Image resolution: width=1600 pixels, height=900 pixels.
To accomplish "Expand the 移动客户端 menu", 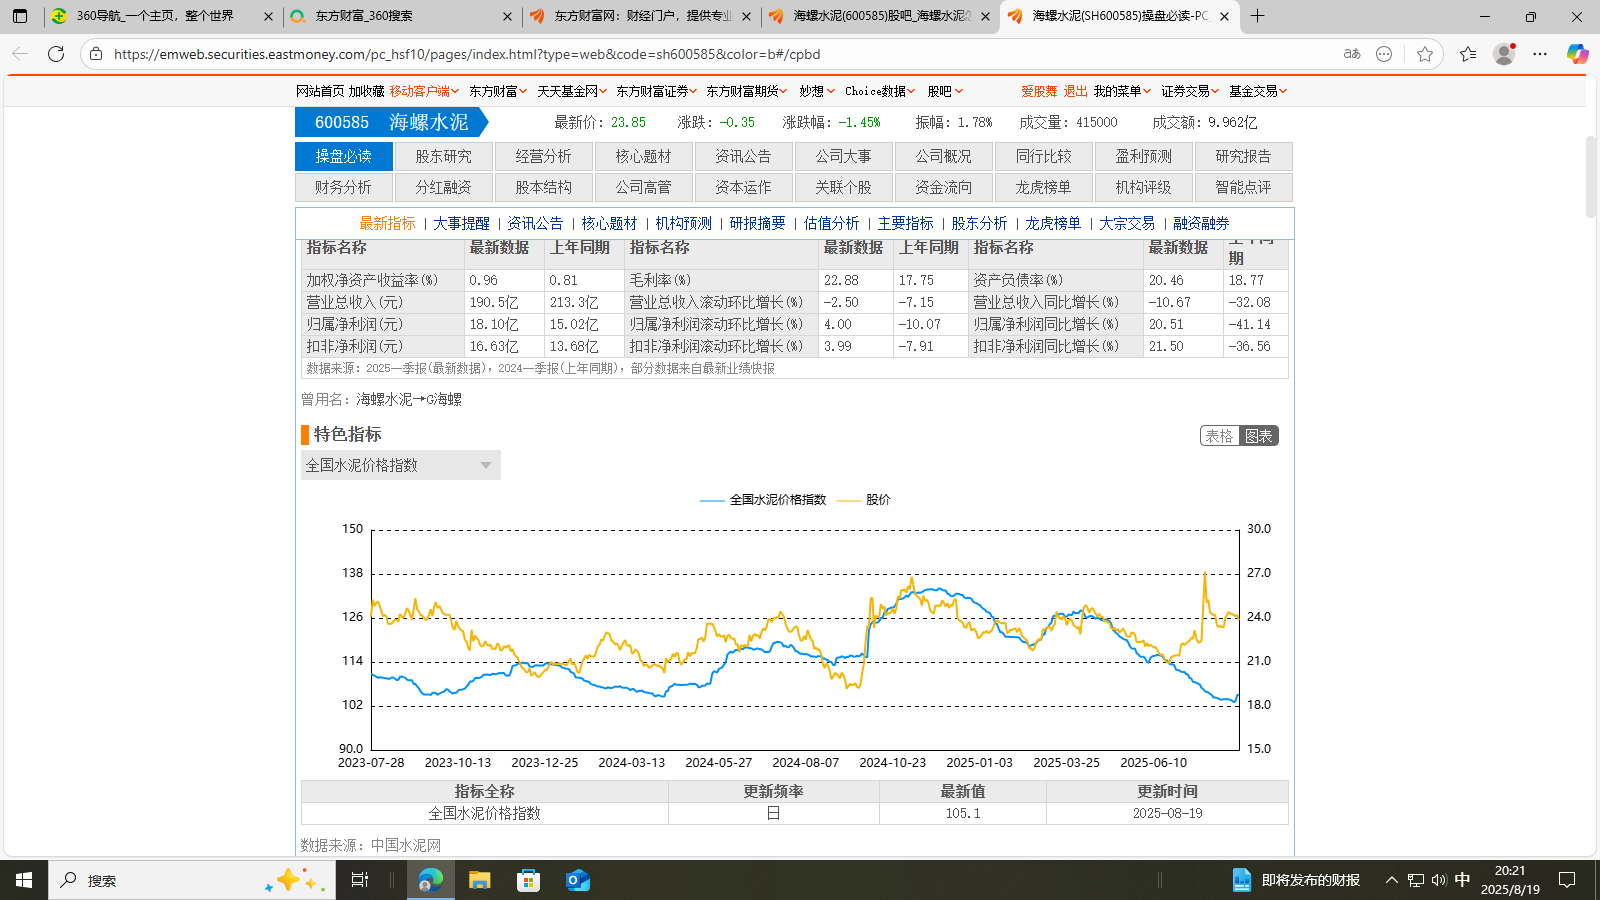I will click(x=424, y=91).
